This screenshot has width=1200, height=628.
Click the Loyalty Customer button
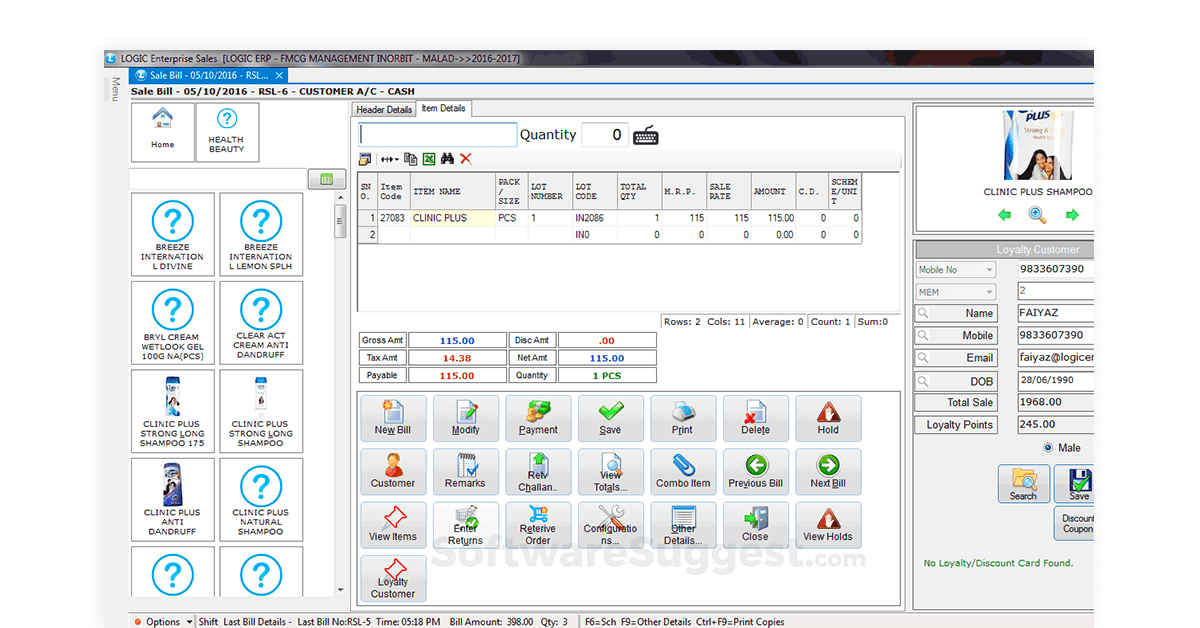(x=392, y=579)
